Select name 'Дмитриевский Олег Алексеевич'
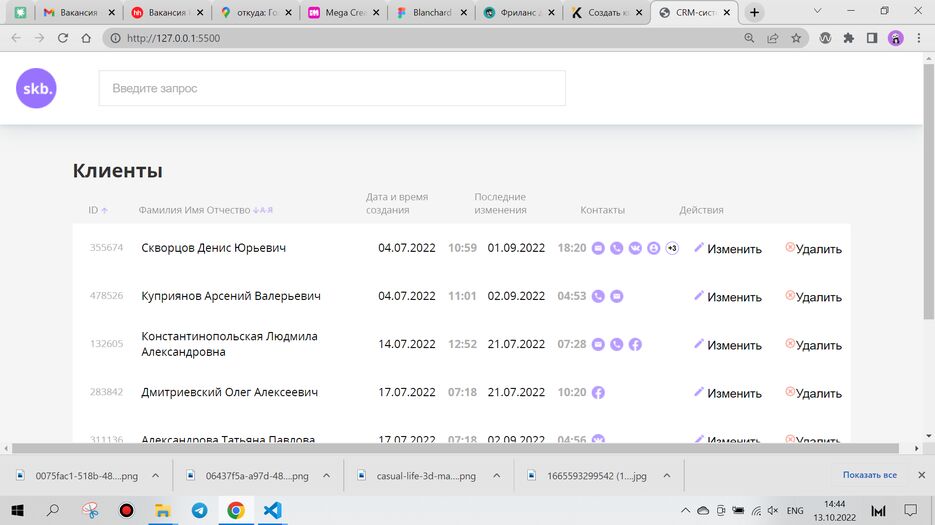Viewport: 935px width, 525px height. click(x=230, y=392)
